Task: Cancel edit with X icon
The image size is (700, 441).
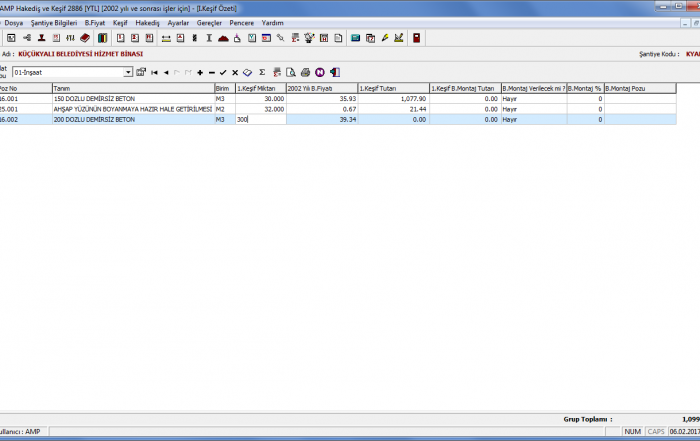Action: 235,72
